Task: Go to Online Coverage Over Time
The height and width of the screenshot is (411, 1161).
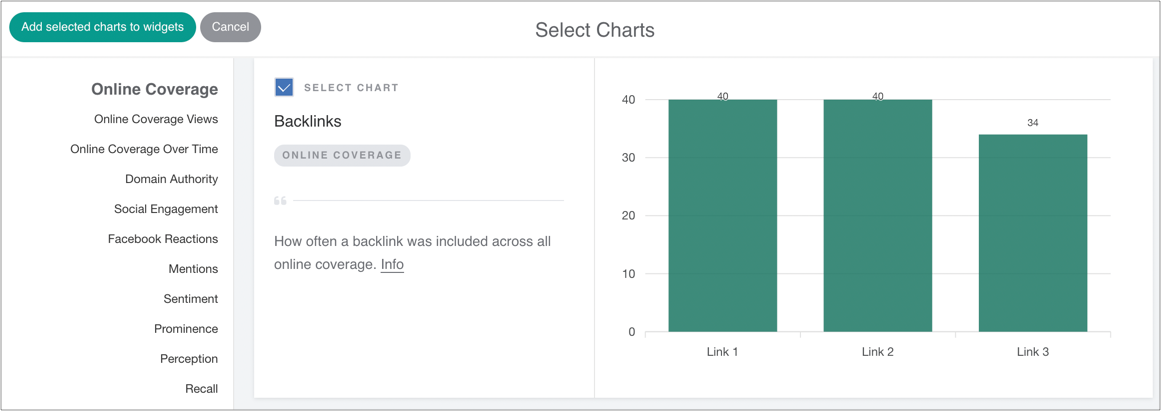Action: pos(144,149)
